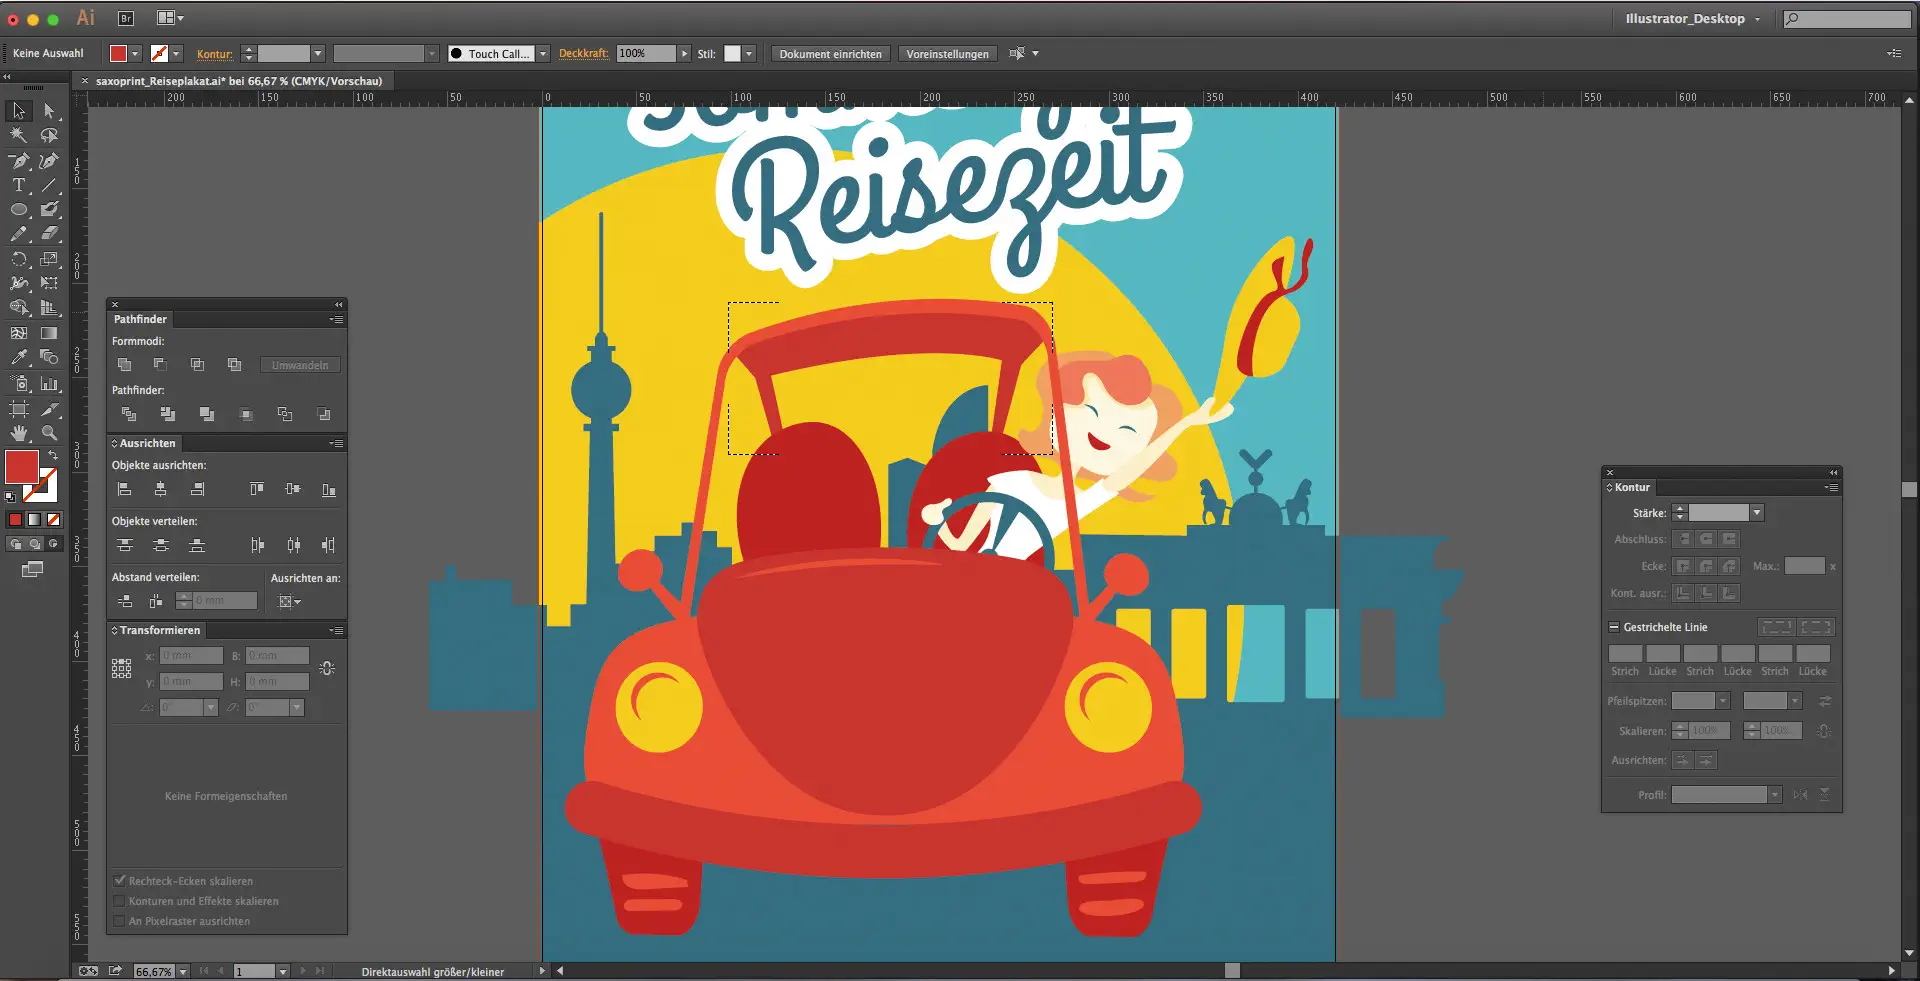This screenshot has width=1920, height=981.
Task: Click the 'Dokument einrichten' button
Action: click(830, 54)
